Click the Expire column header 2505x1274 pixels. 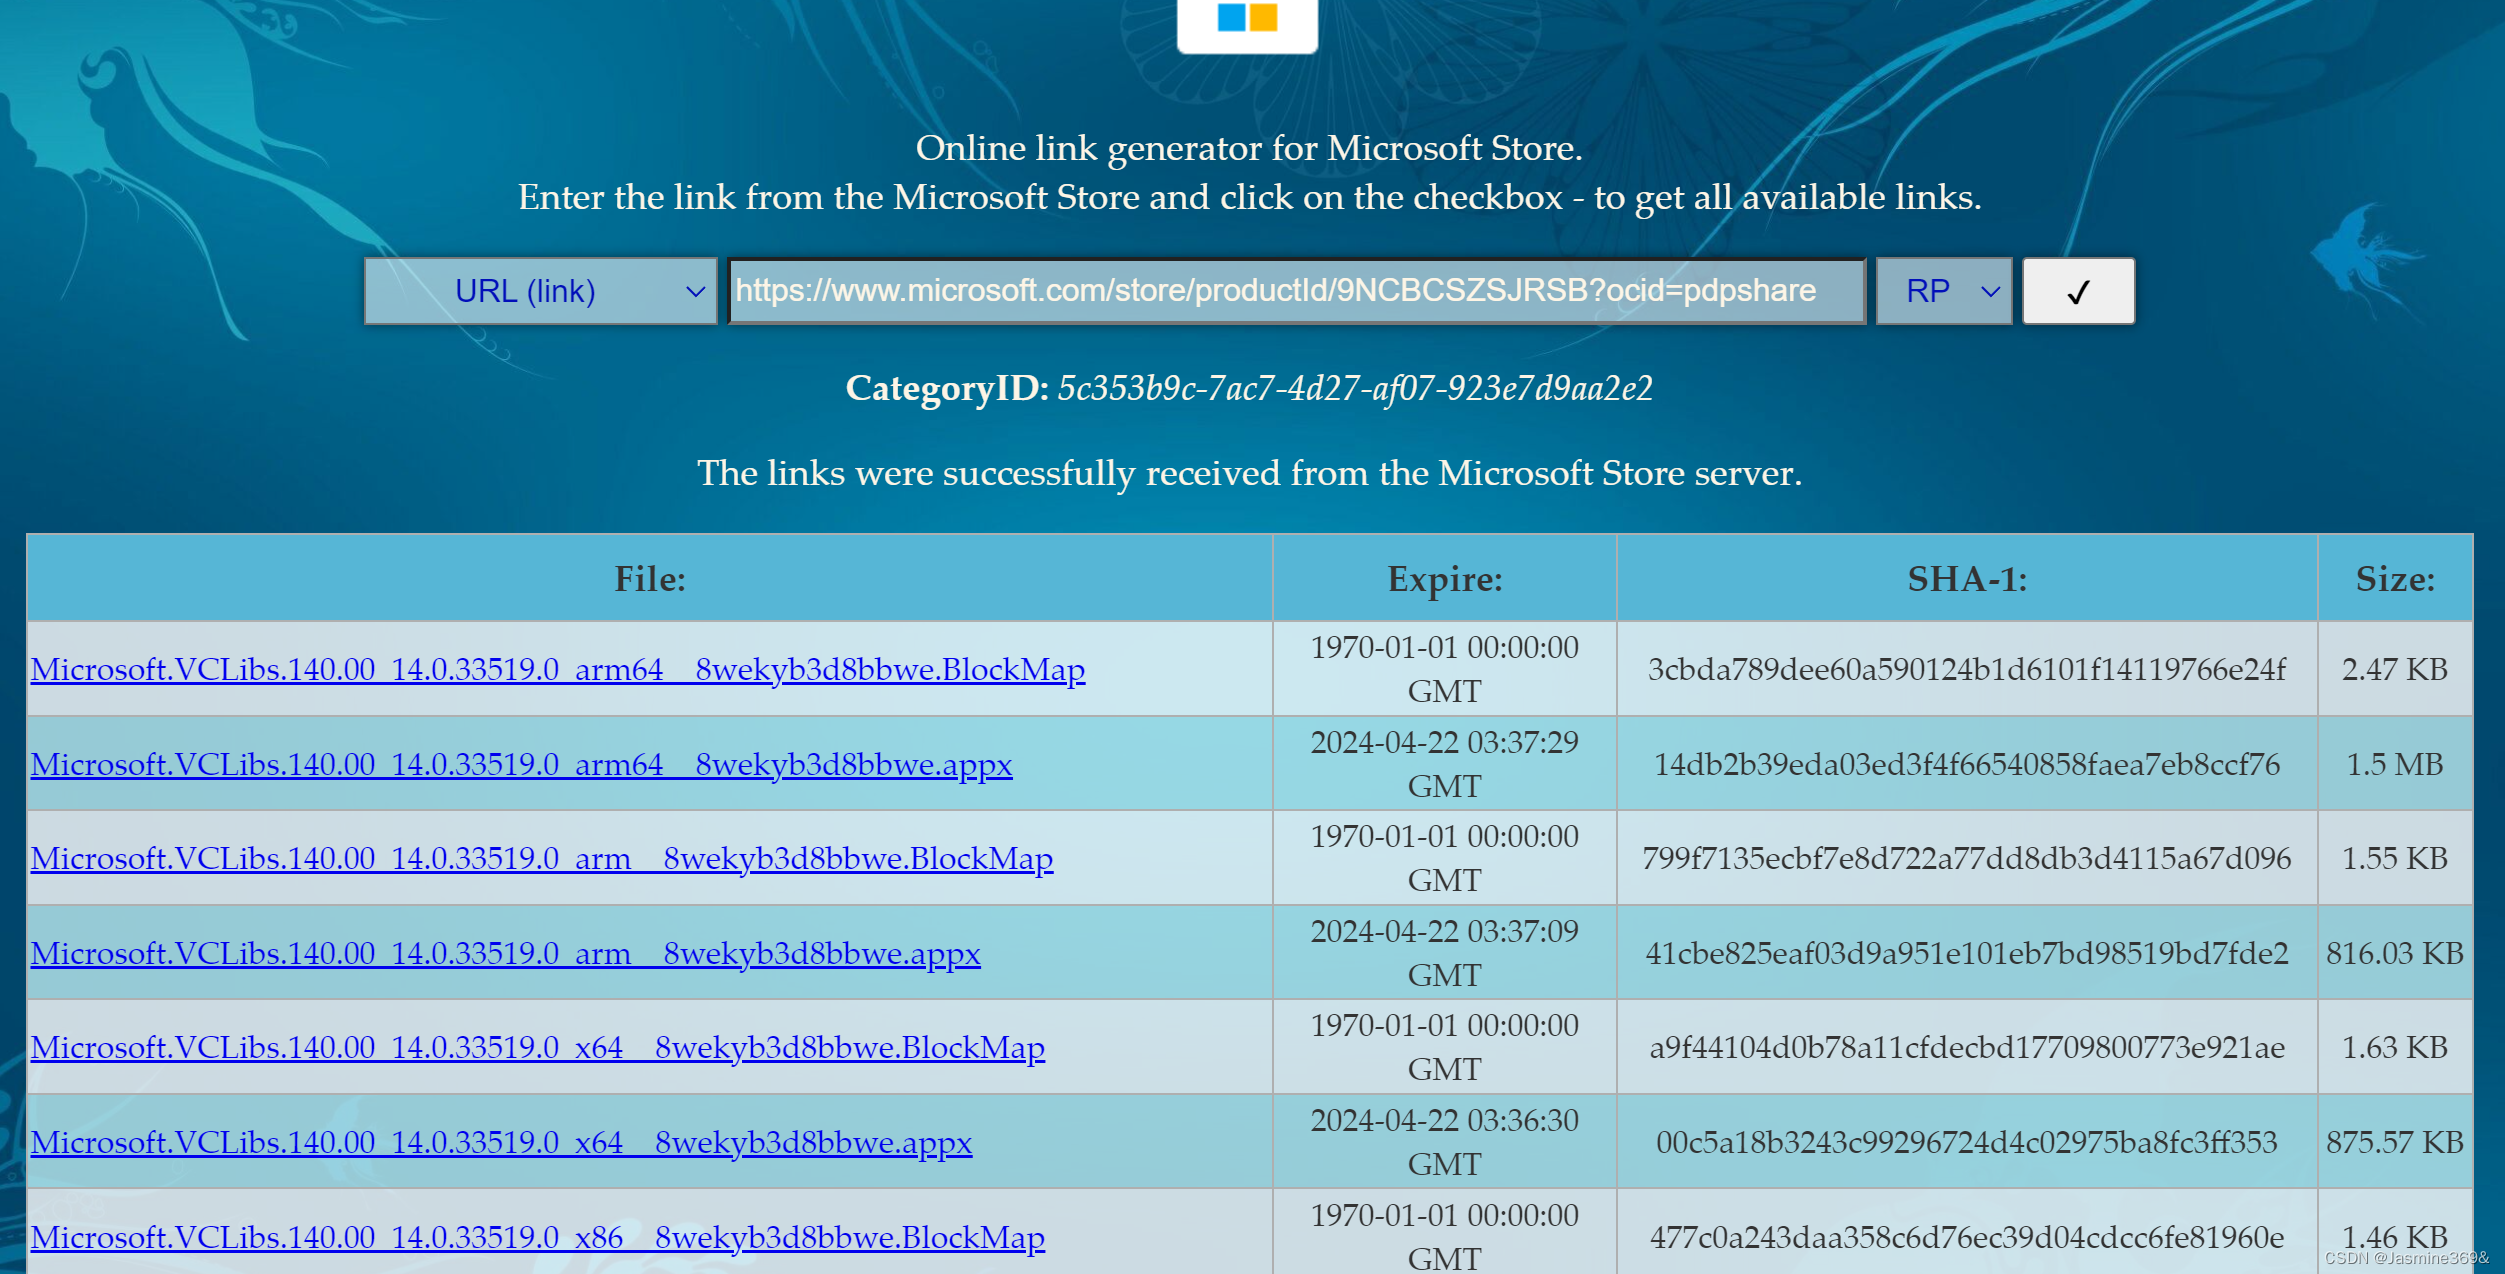point(1444,579)
